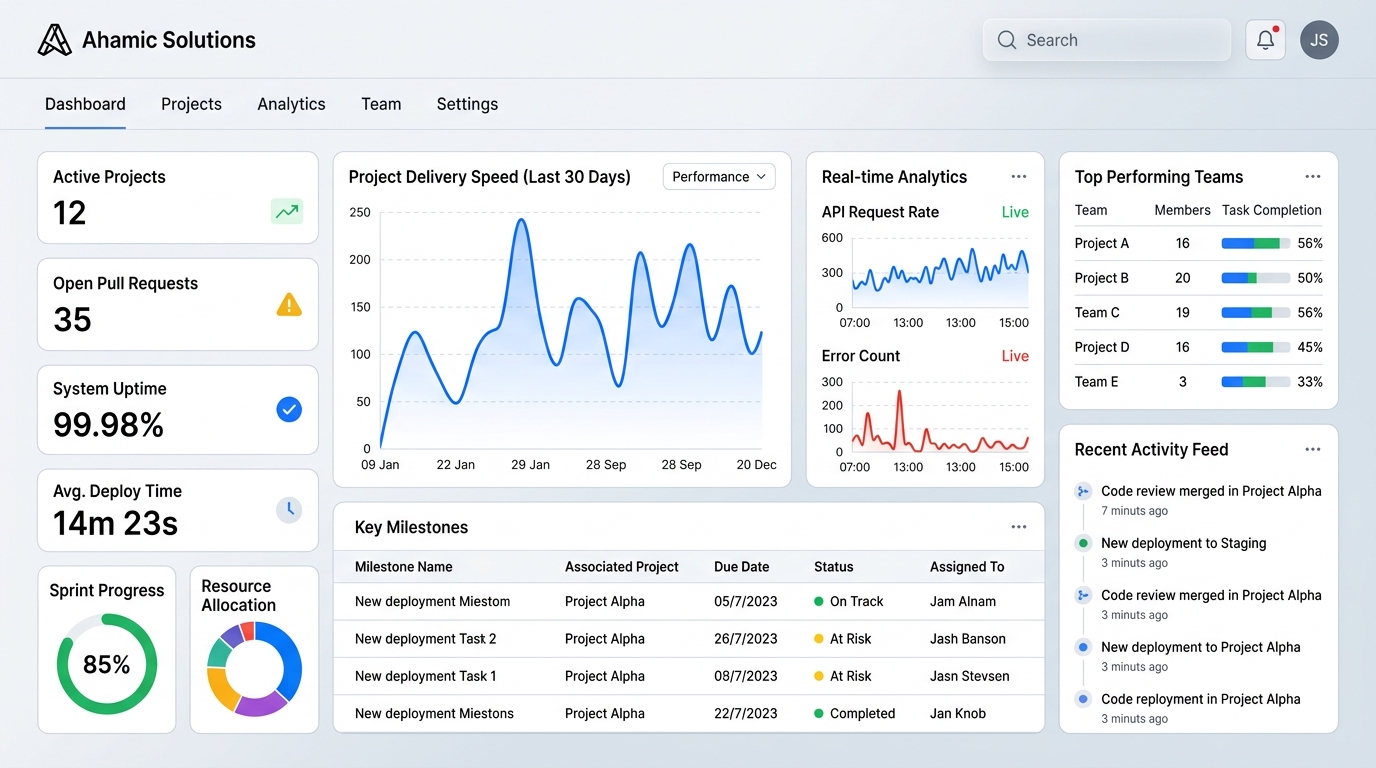Click the Sprint Progress 85% ring

(107, 664)
